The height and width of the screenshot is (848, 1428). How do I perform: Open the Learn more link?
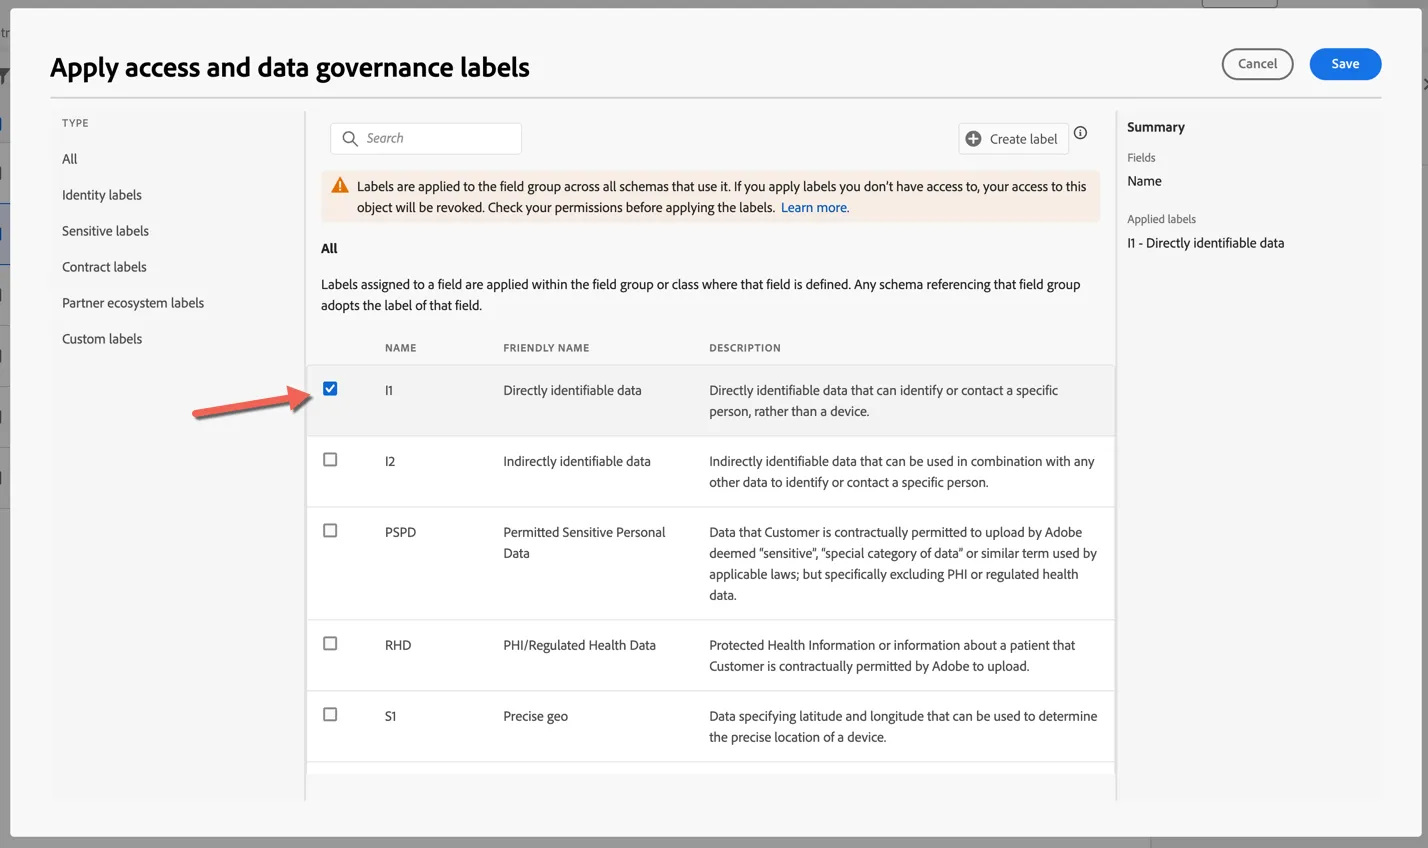[815, 208]
